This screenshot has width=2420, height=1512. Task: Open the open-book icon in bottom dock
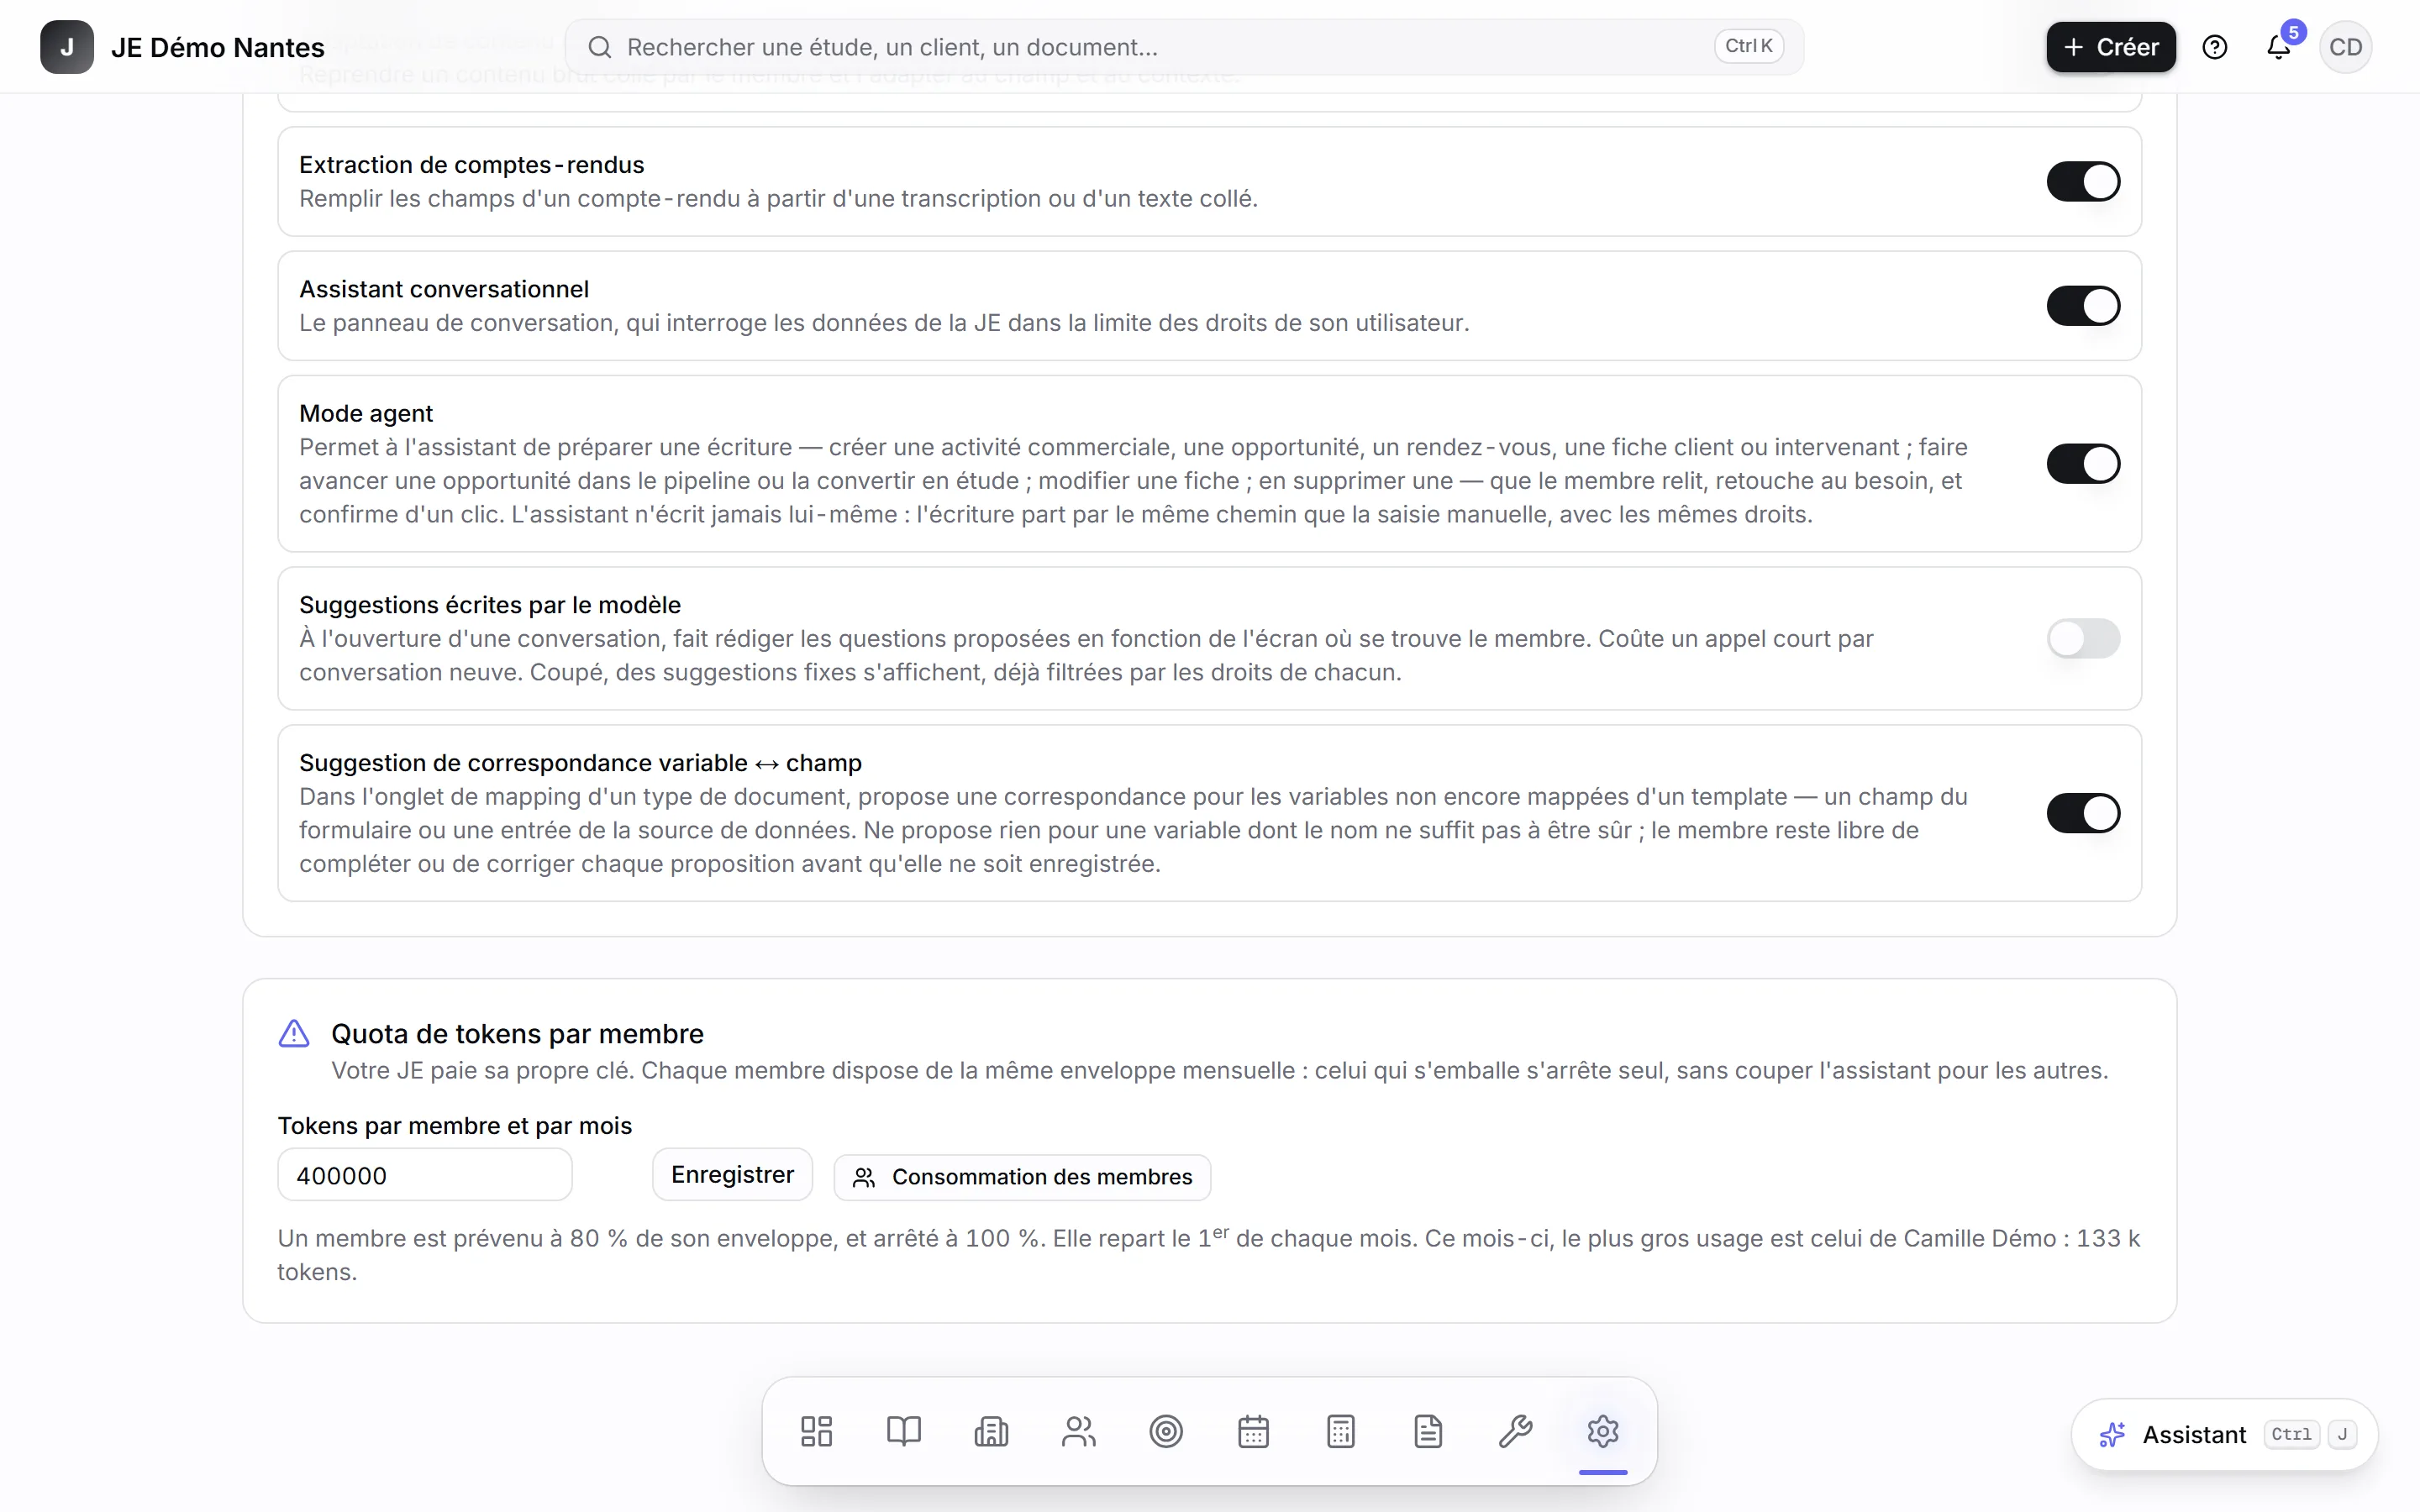904,1431
